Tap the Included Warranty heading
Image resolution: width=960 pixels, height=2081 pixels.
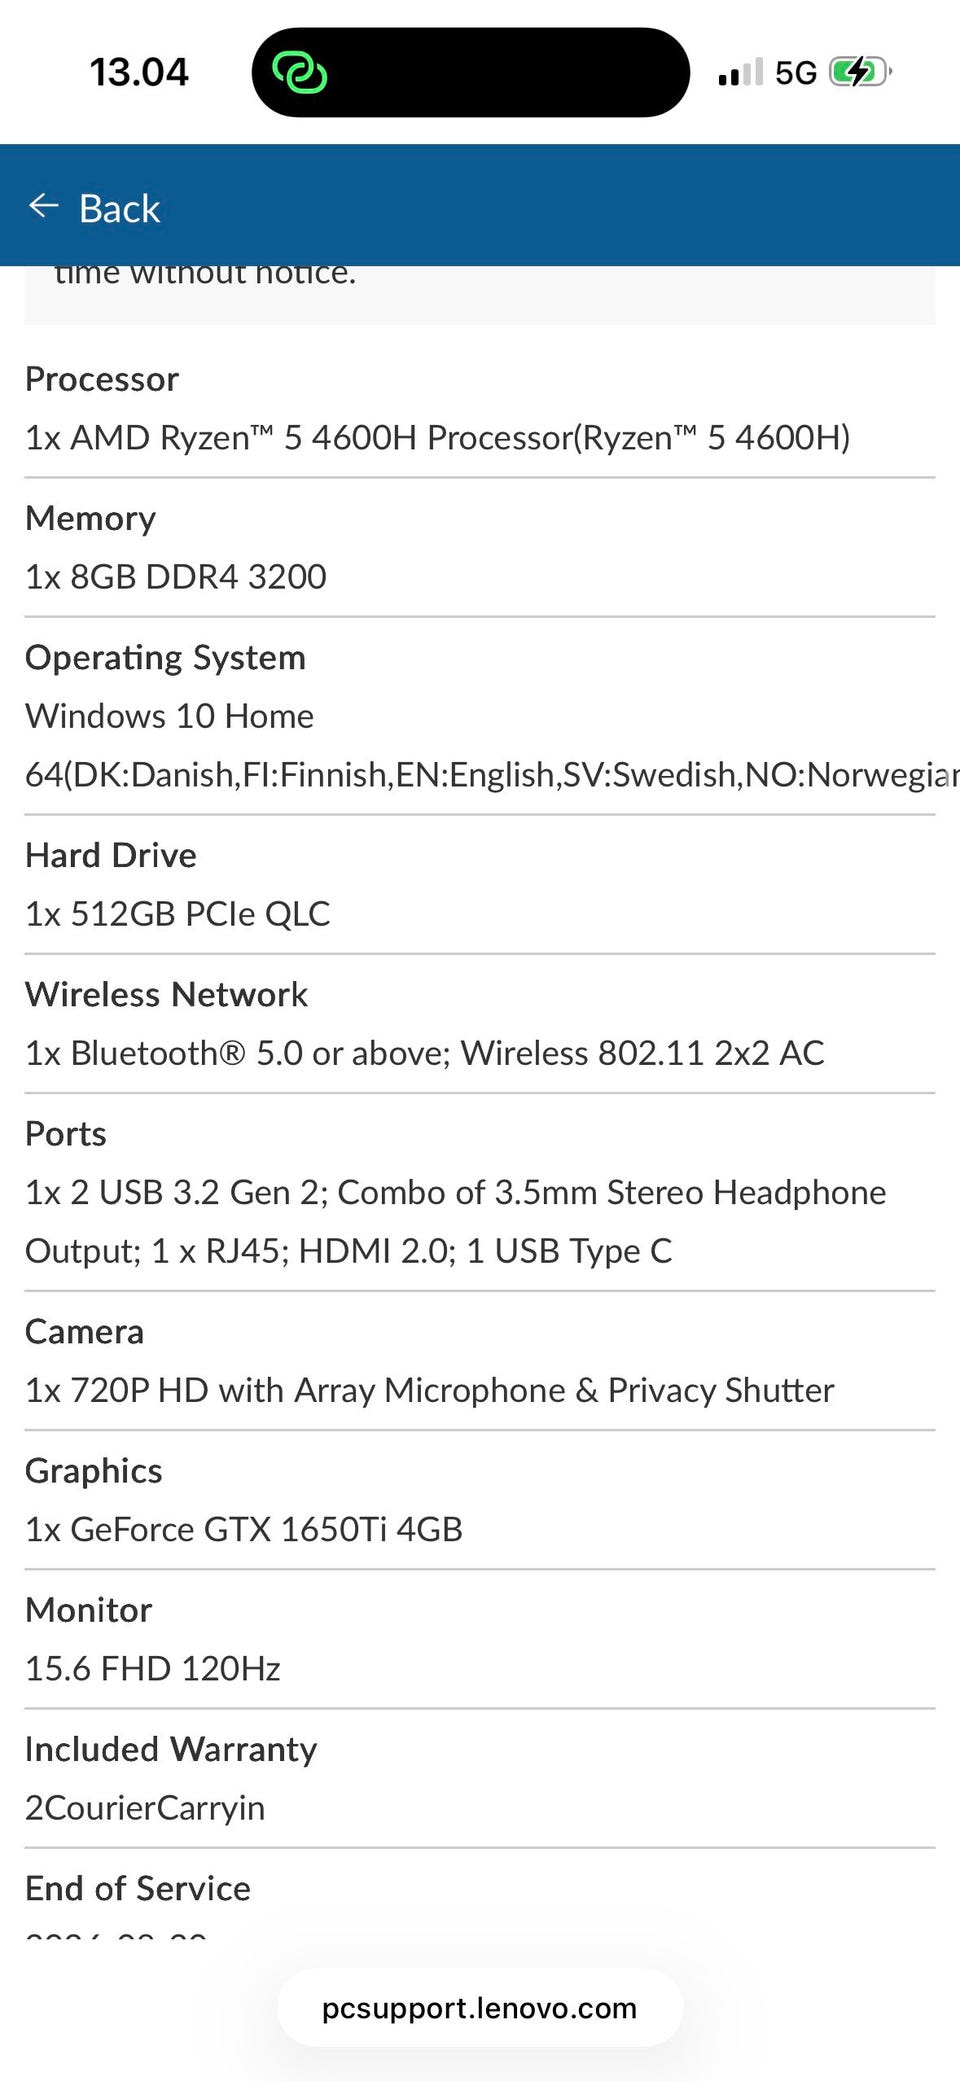point(171,1749)
